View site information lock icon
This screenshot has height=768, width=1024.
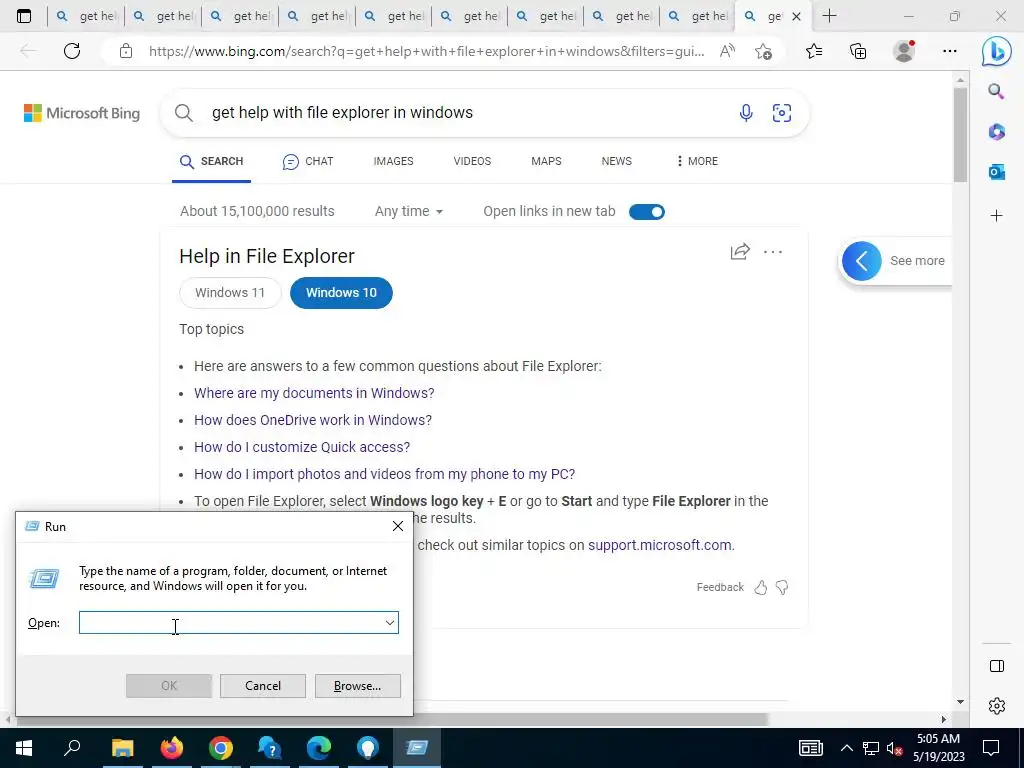[126, 51]
